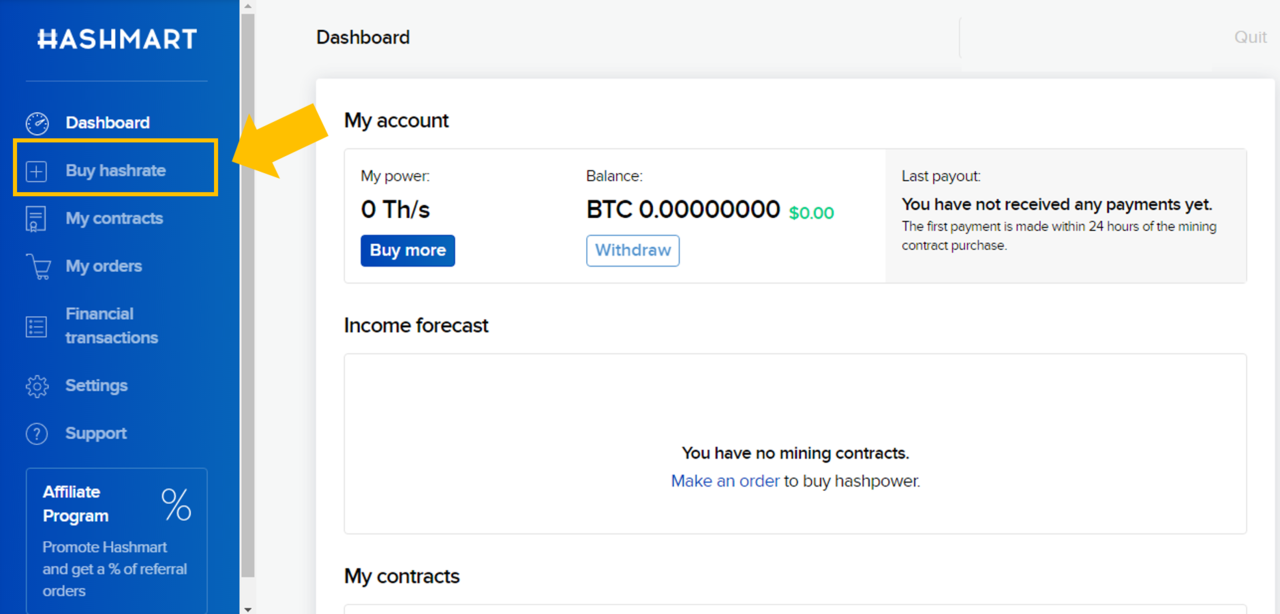The width and height of the screenshot is (1280, 614).
Task: Click the 0 Th/s power value
Action: coord(395,210)
